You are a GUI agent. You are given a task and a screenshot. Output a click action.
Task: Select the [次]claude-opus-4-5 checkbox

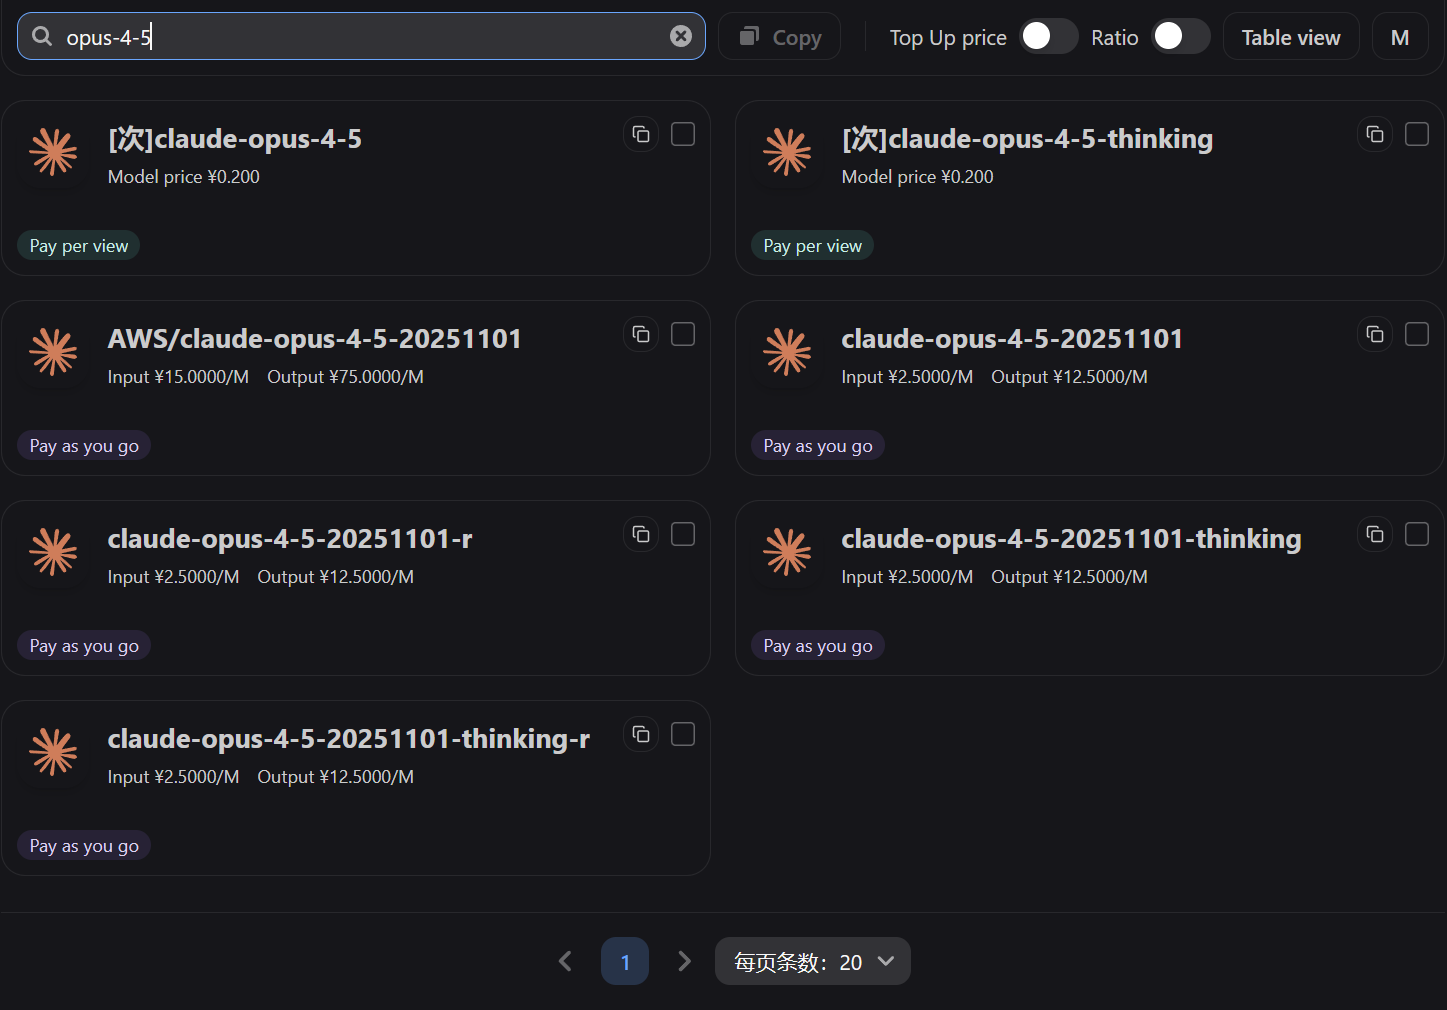[683, 134]
